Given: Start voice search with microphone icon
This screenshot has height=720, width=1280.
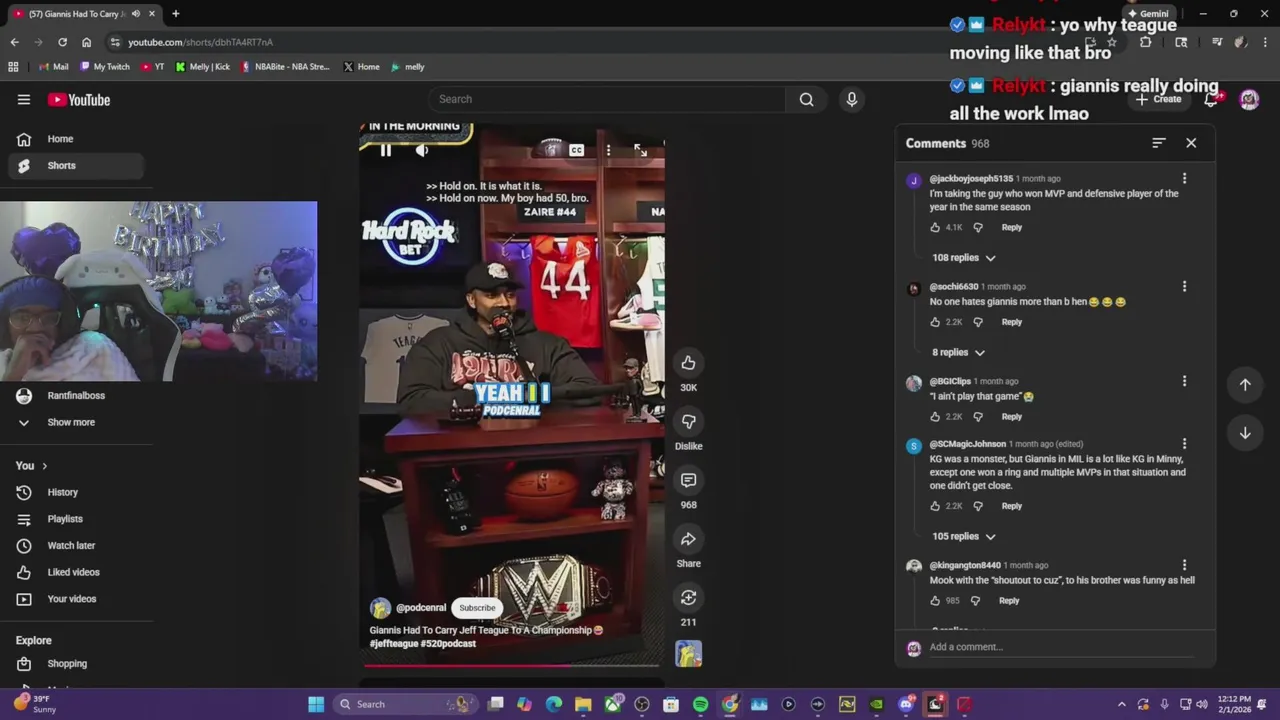Looking at the screenshot, I should tap(852, 99).
